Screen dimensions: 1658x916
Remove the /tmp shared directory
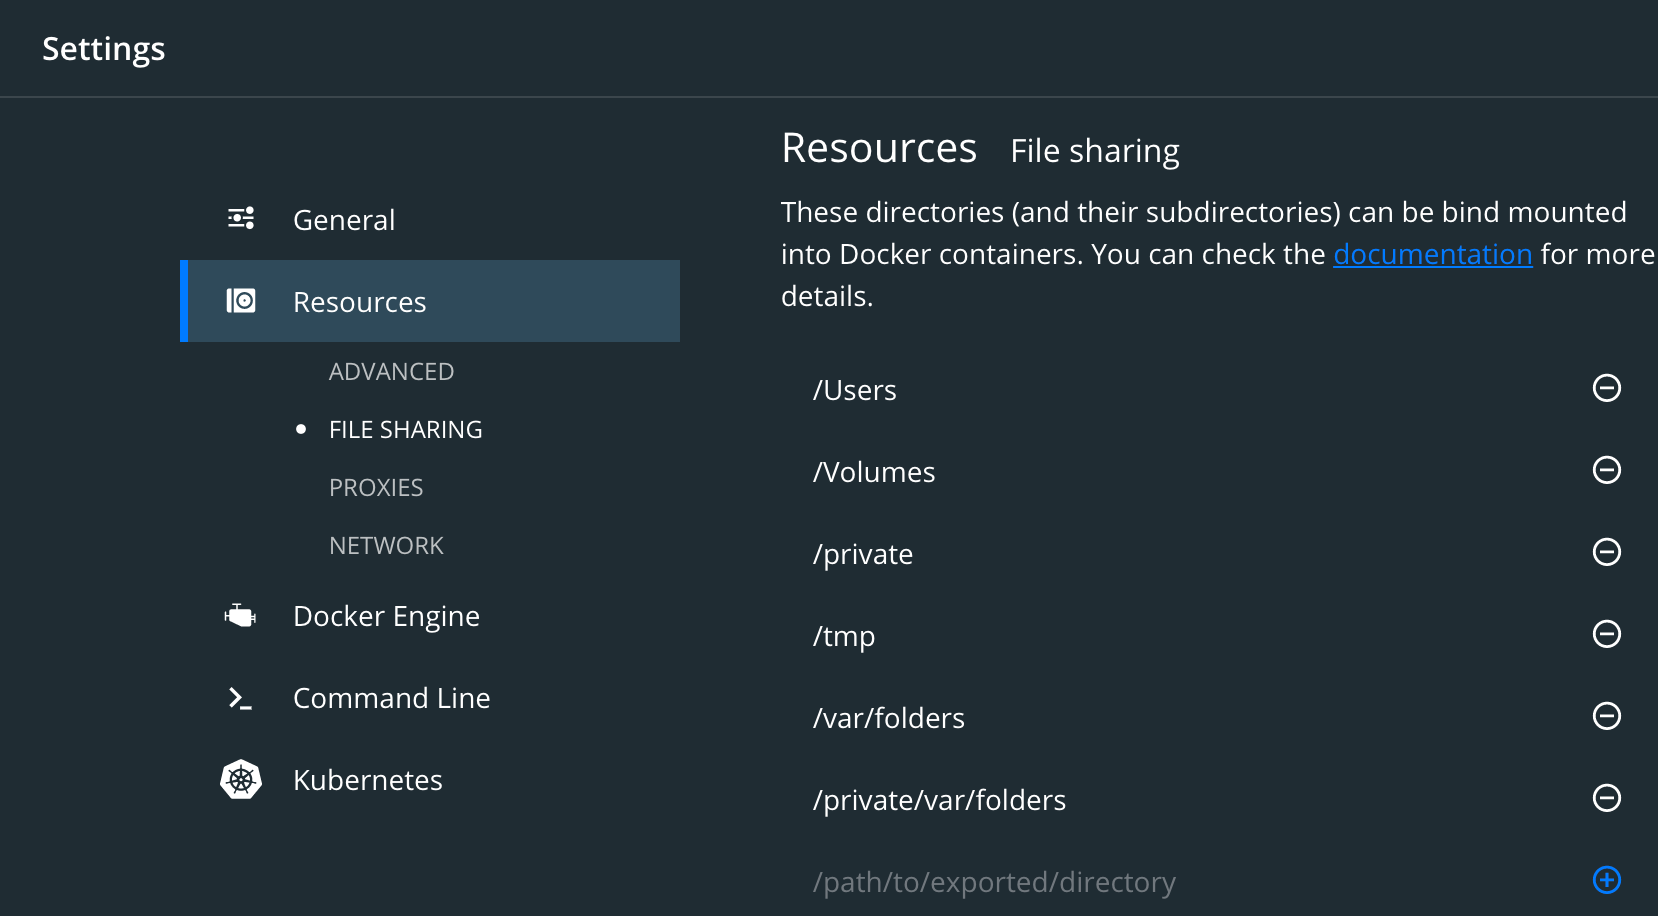point(1606,634)
